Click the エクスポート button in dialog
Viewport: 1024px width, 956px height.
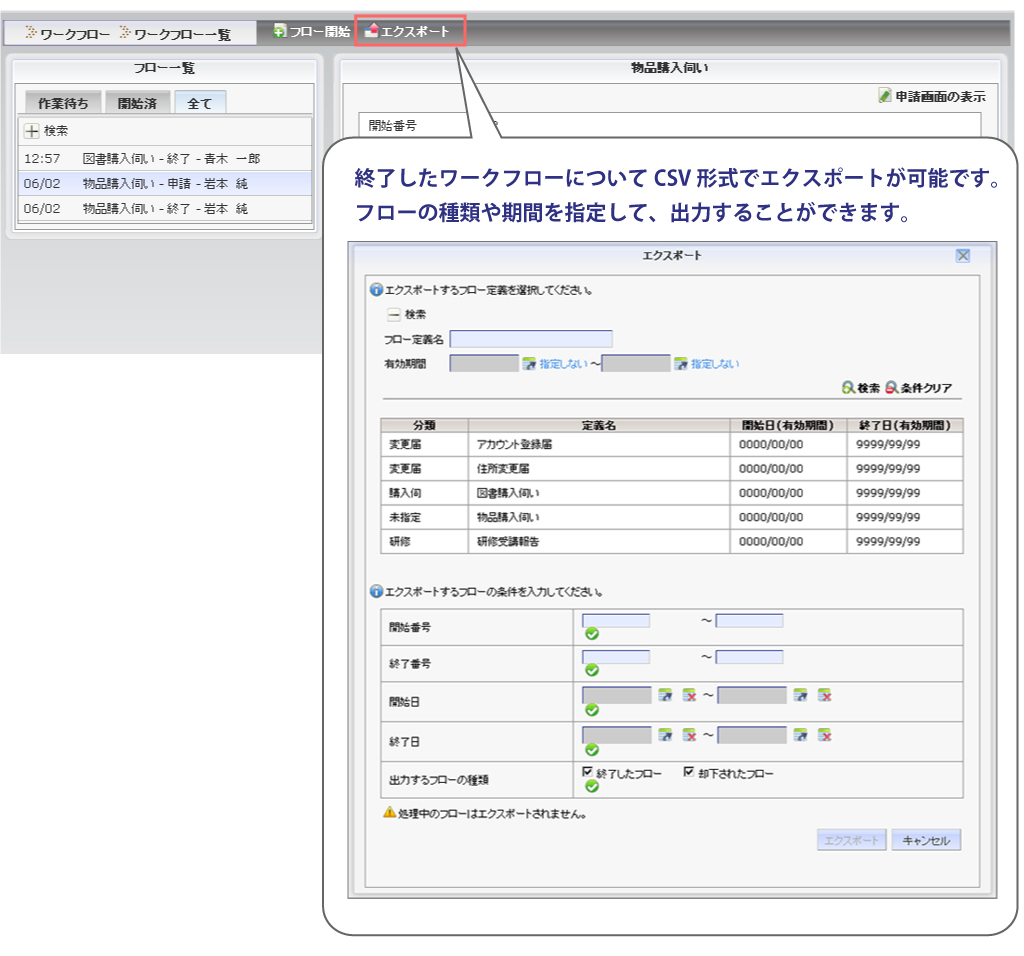coord(851,840)
